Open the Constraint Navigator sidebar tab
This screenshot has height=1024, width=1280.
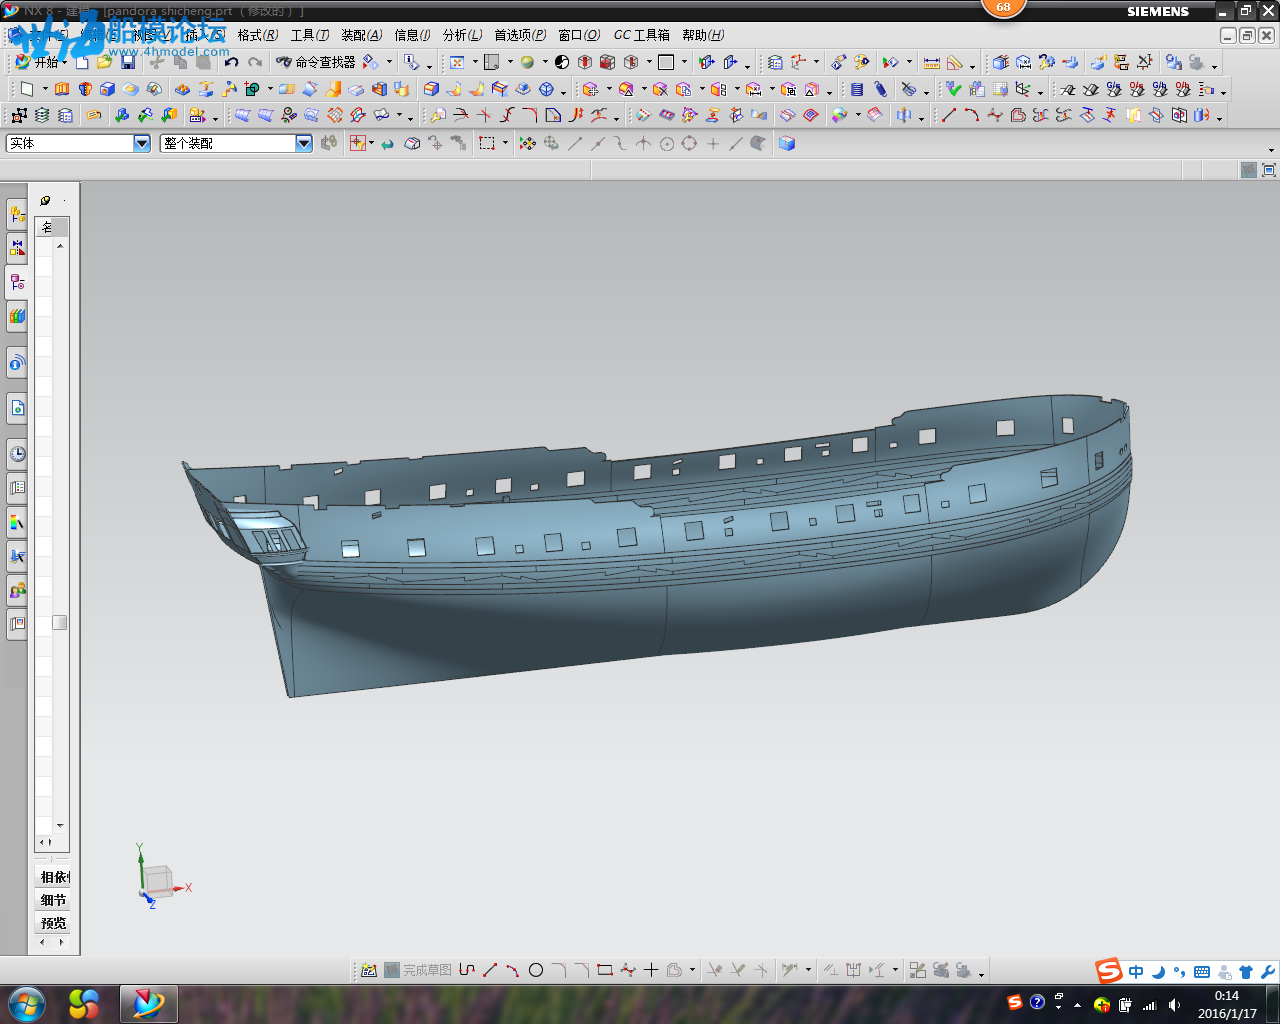click(x=17, y=247)
